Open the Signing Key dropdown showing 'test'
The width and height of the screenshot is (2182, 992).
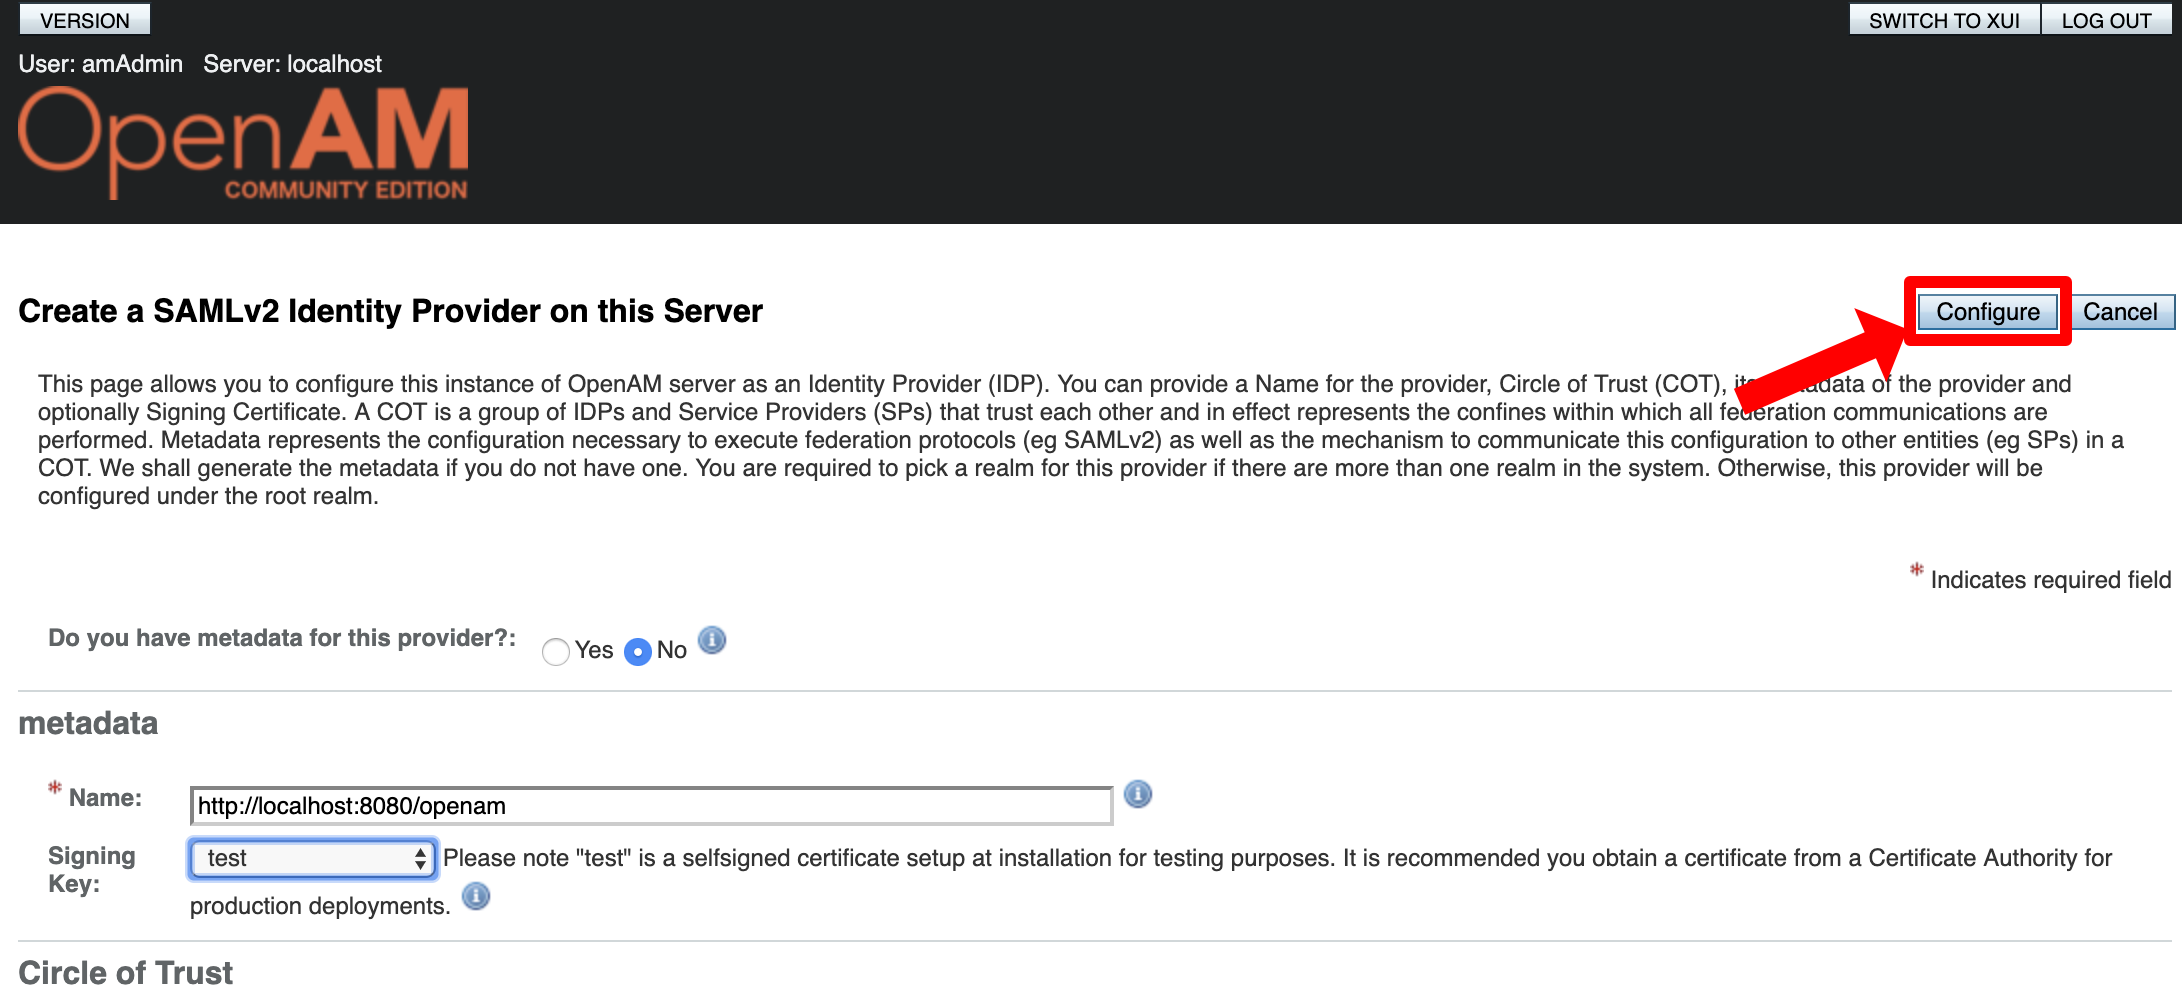312,859
